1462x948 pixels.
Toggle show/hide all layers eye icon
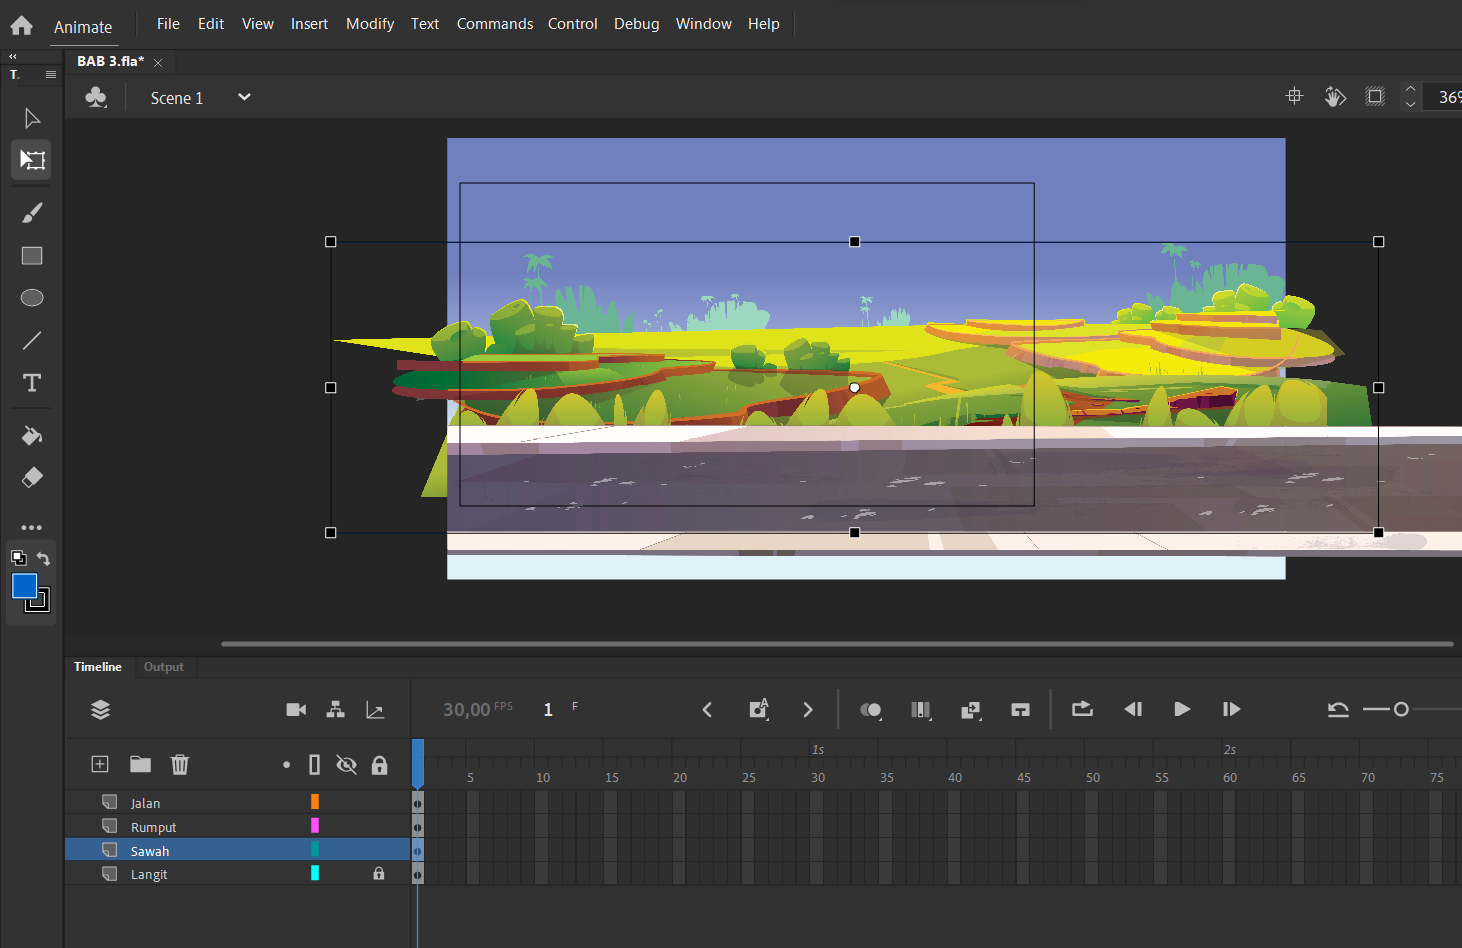coord(346,765)
